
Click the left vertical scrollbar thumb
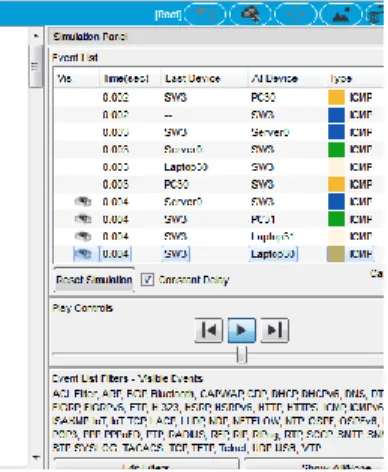coord(35,66)
